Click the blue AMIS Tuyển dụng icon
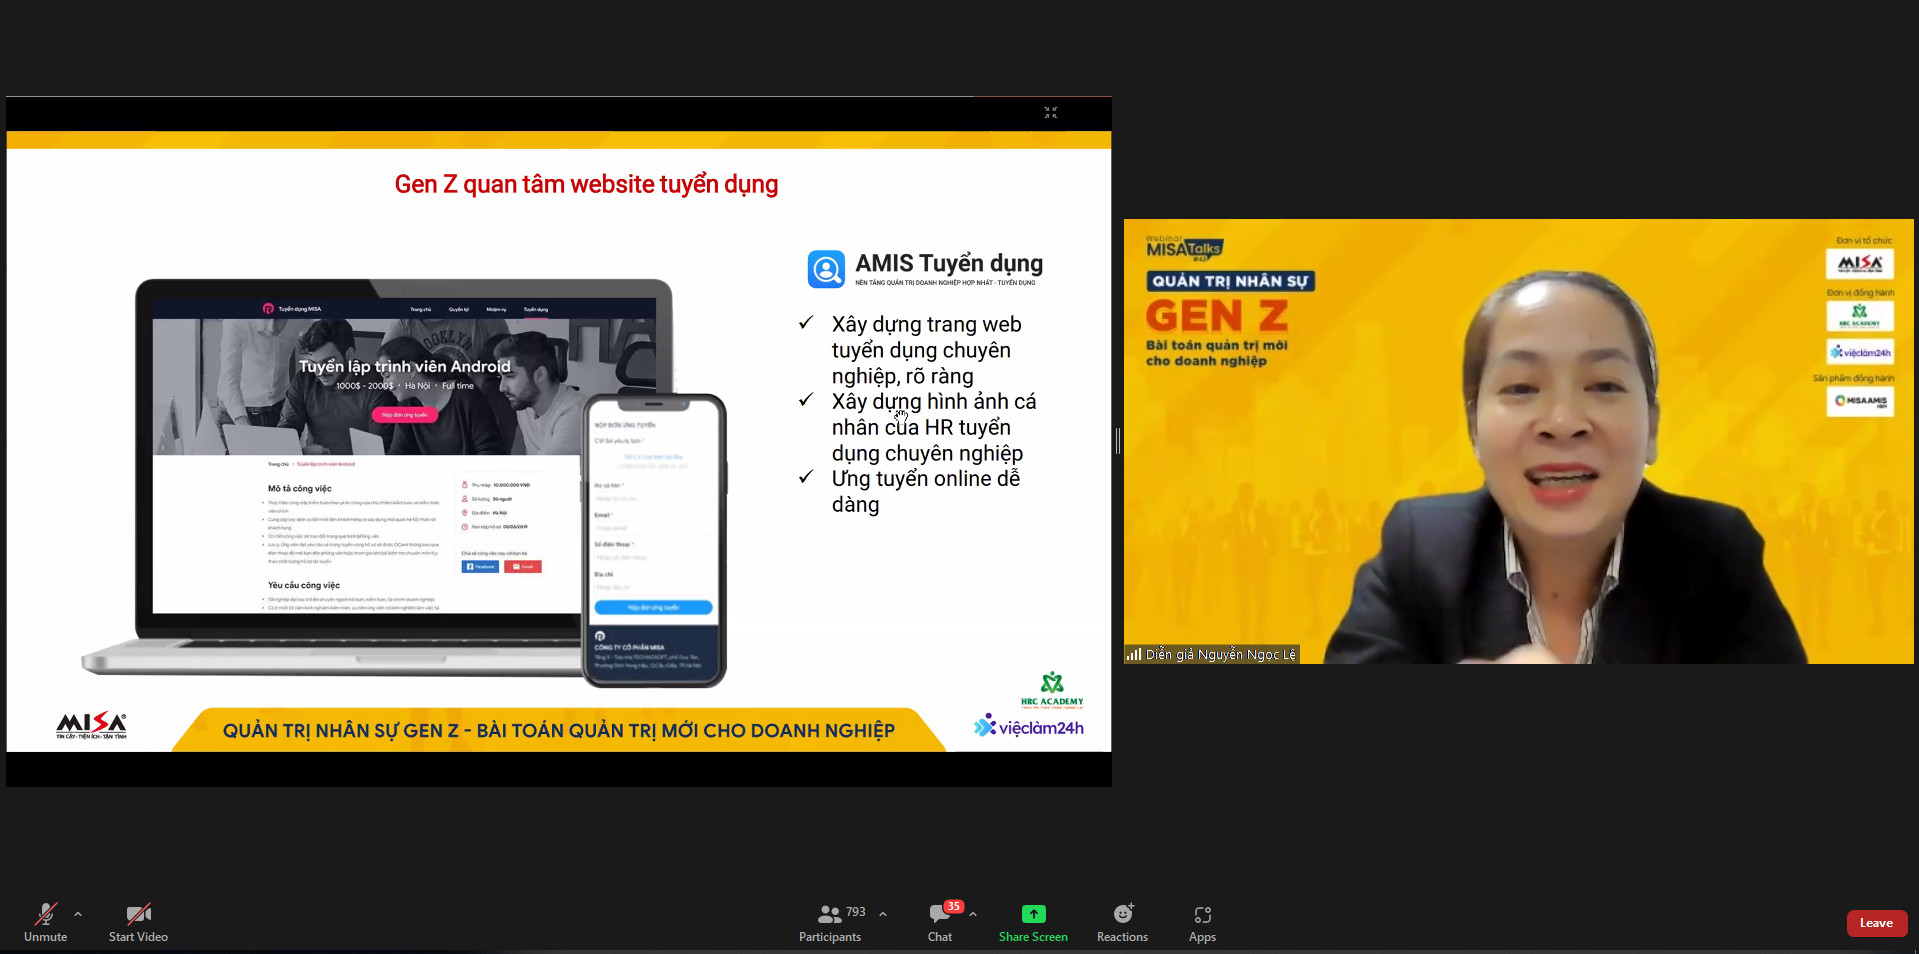The width and height of the screenshot is (1919, 954). pos(826,269)
